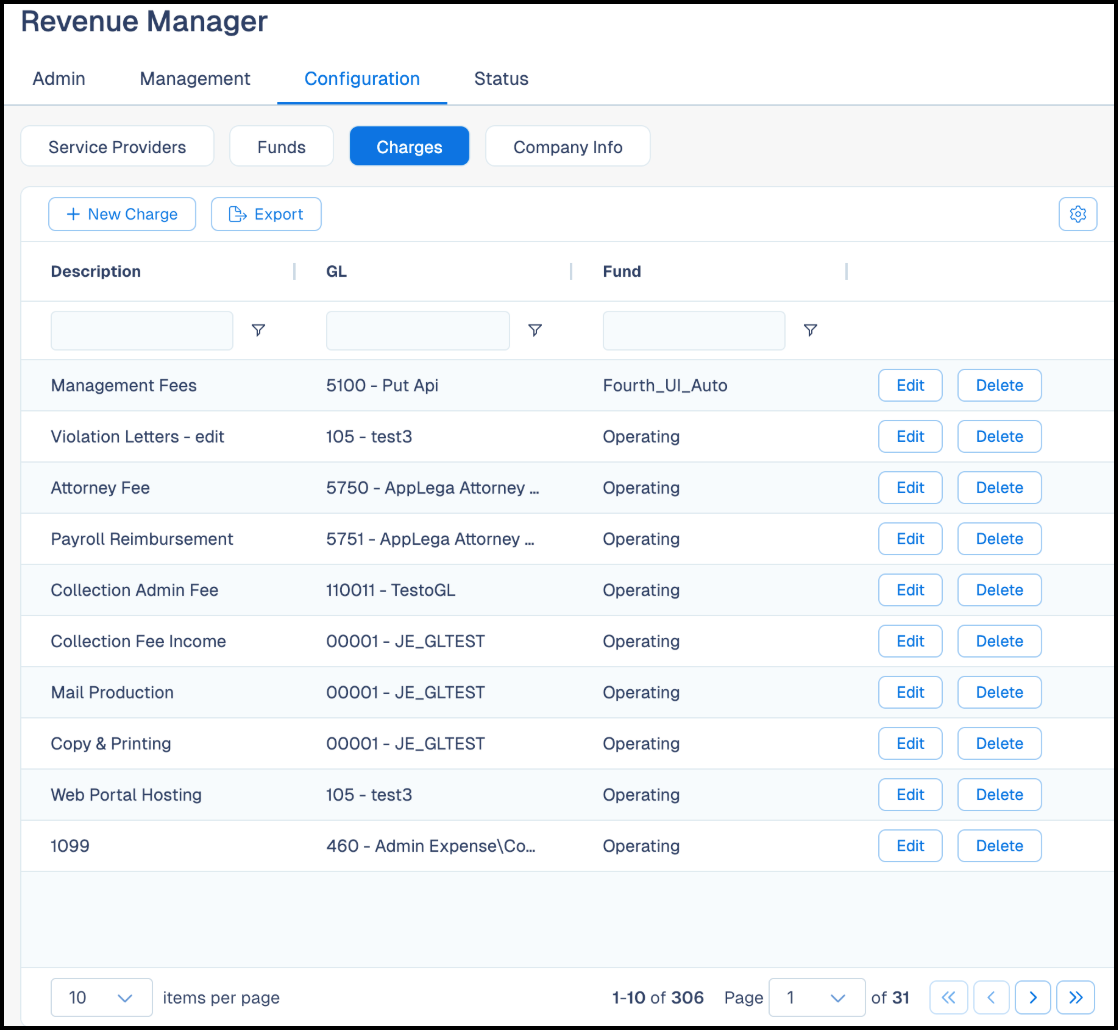Click the 5751 - AppLega Attorney GL cell
The image size is (1118, 1030).
click(x=430, y=539)
